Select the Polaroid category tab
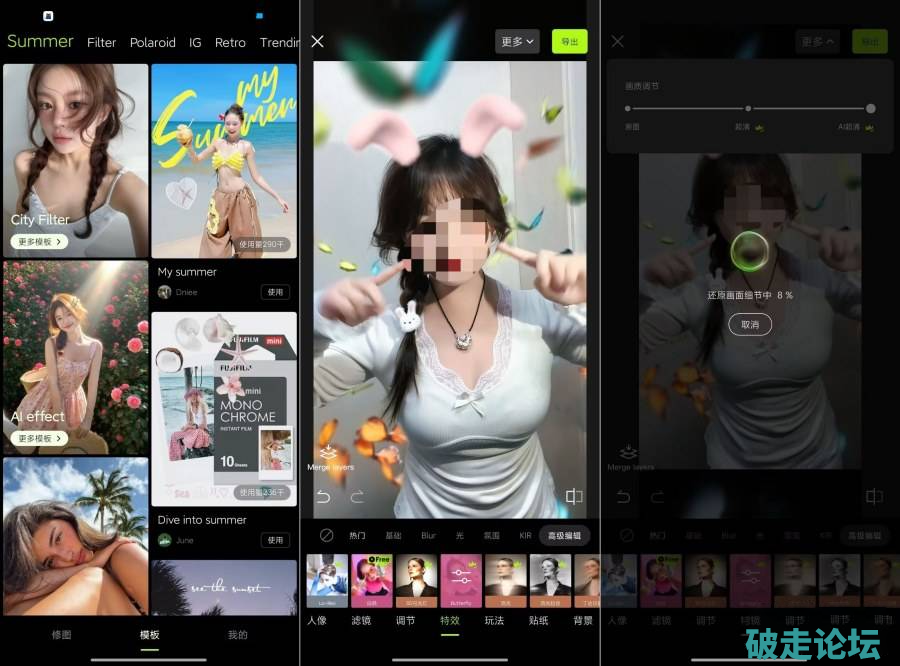The height and width of the screenshot is (666, 900). click(152, 43)
